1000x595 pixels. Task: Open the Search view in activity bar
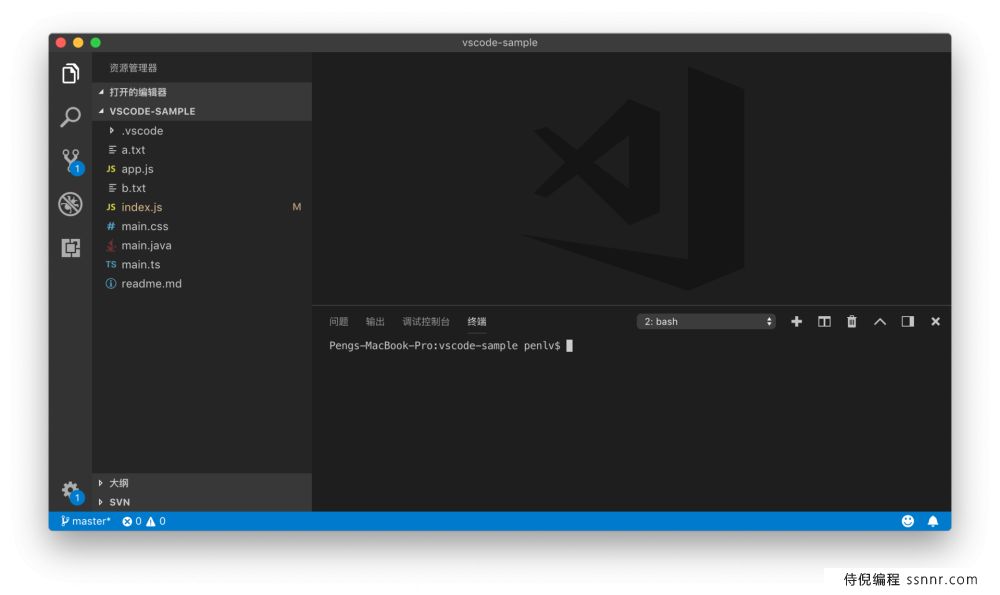[70, 117]
